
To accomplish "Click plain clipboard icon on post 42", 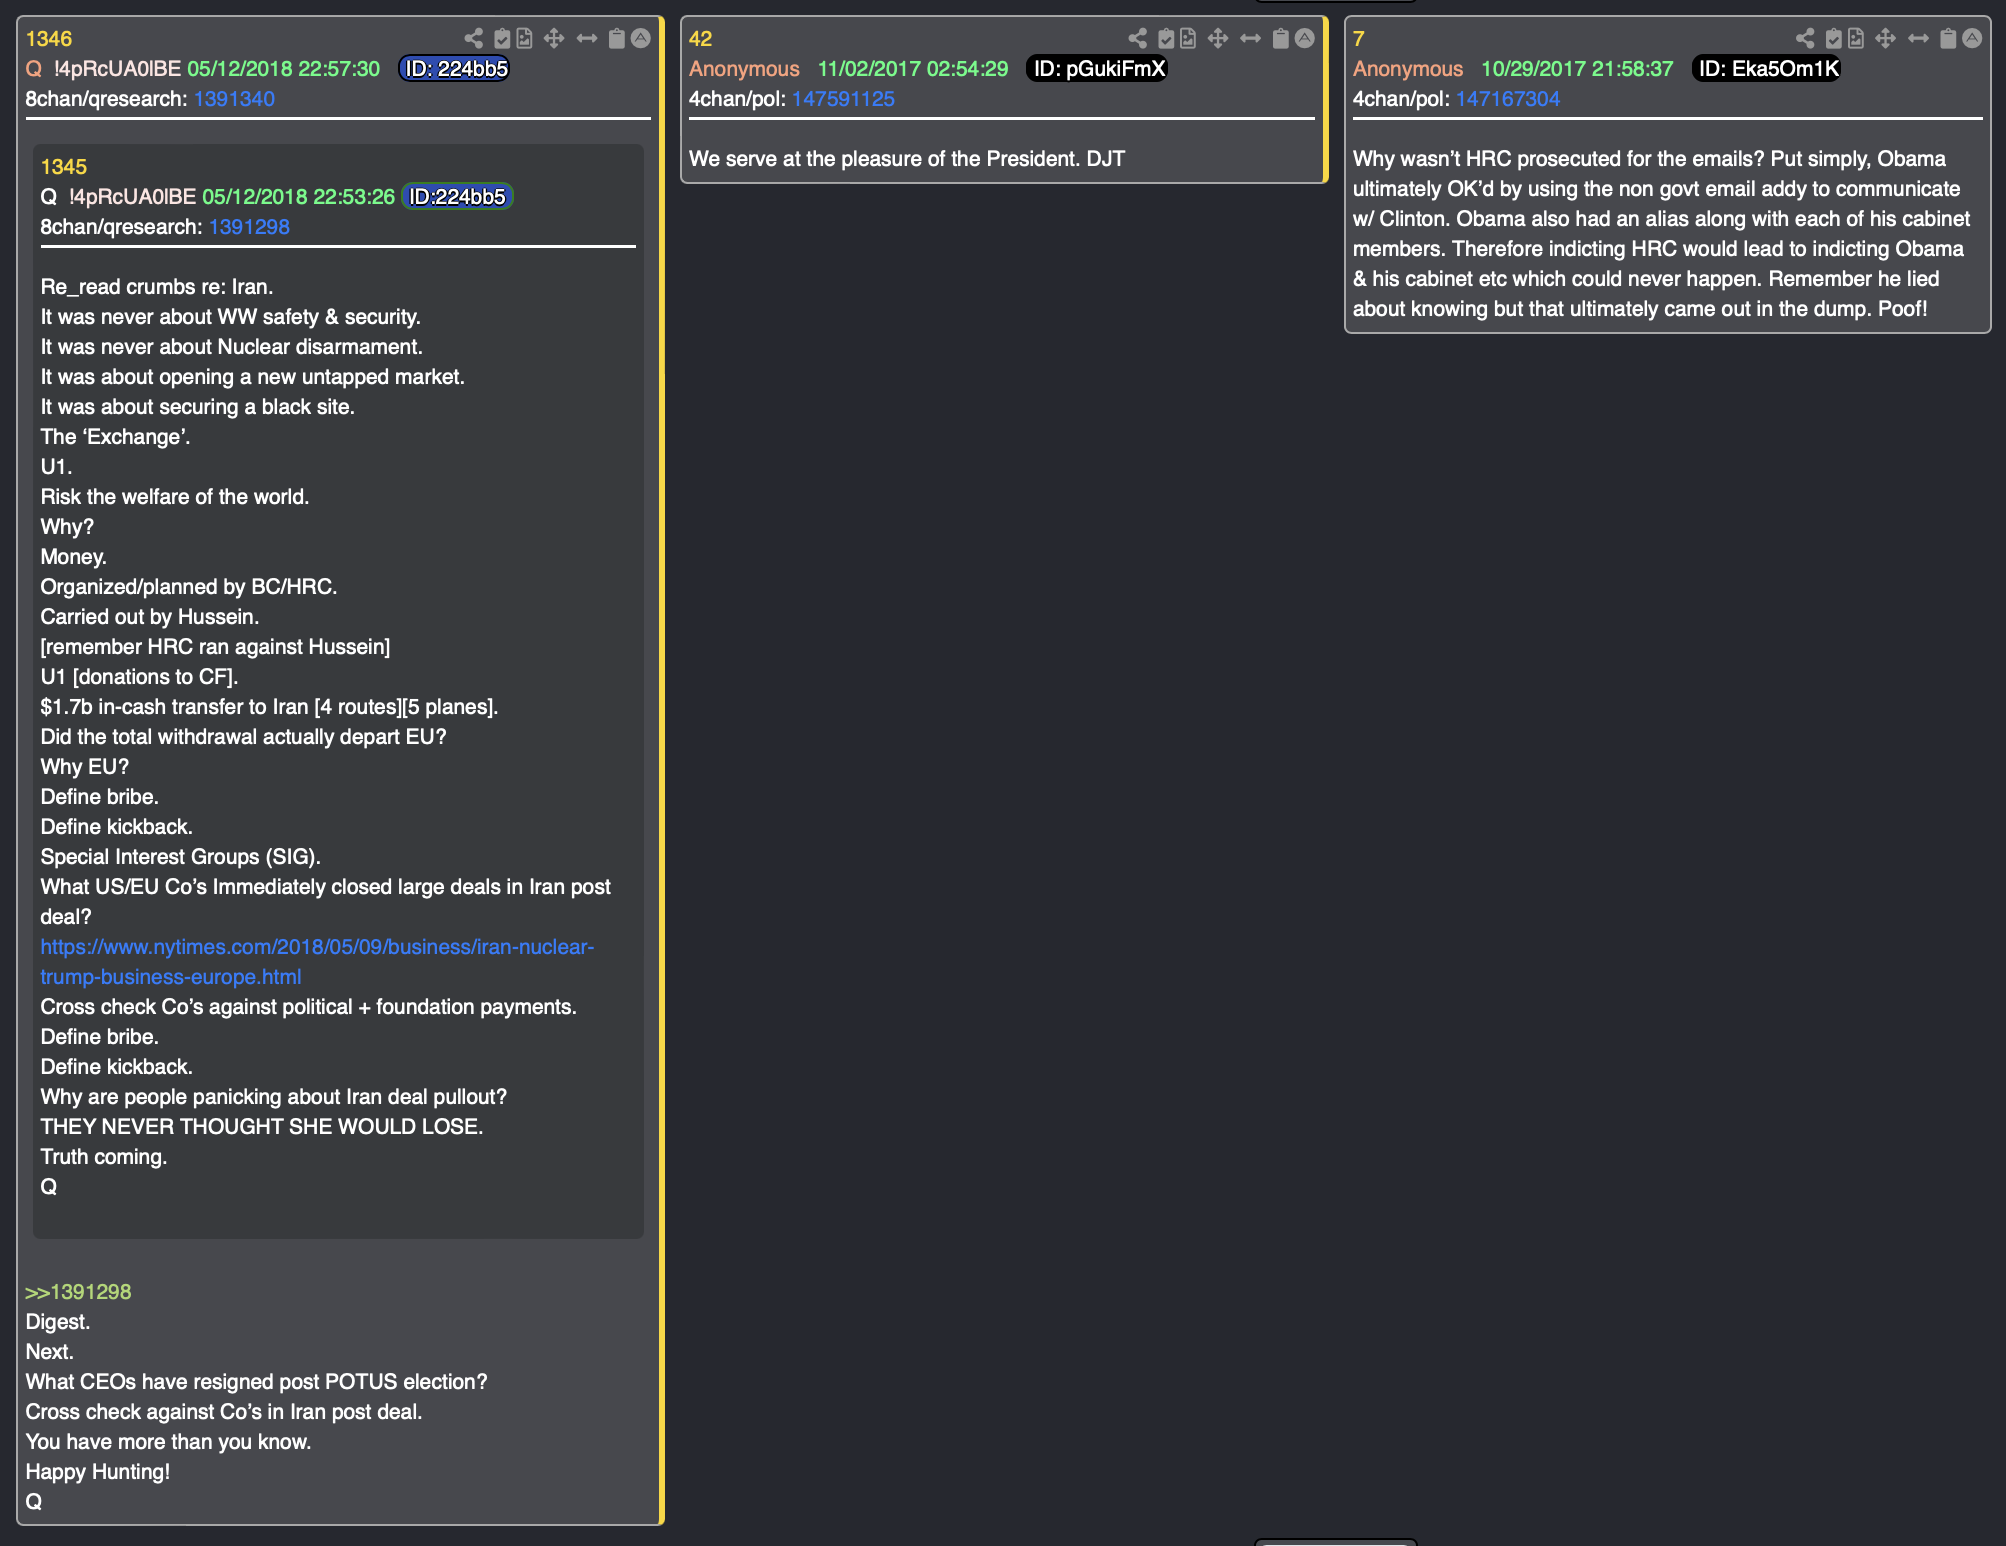I will 1281,38.
